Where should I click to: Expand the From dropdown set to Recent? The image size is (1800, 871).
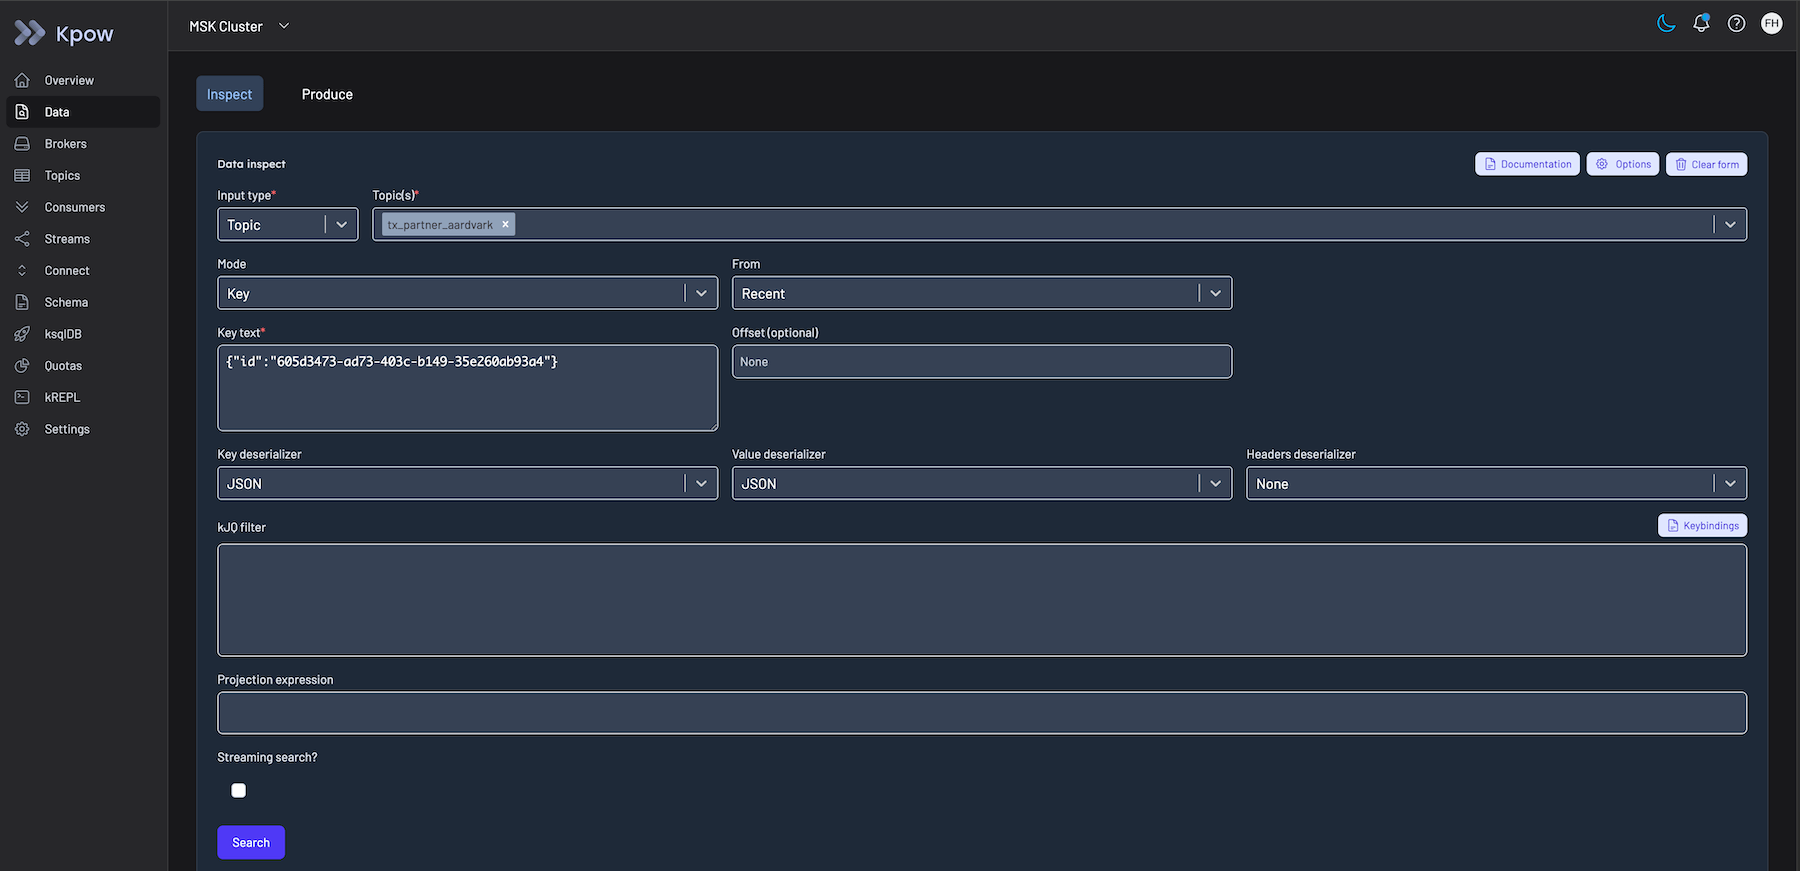[981, 293]
